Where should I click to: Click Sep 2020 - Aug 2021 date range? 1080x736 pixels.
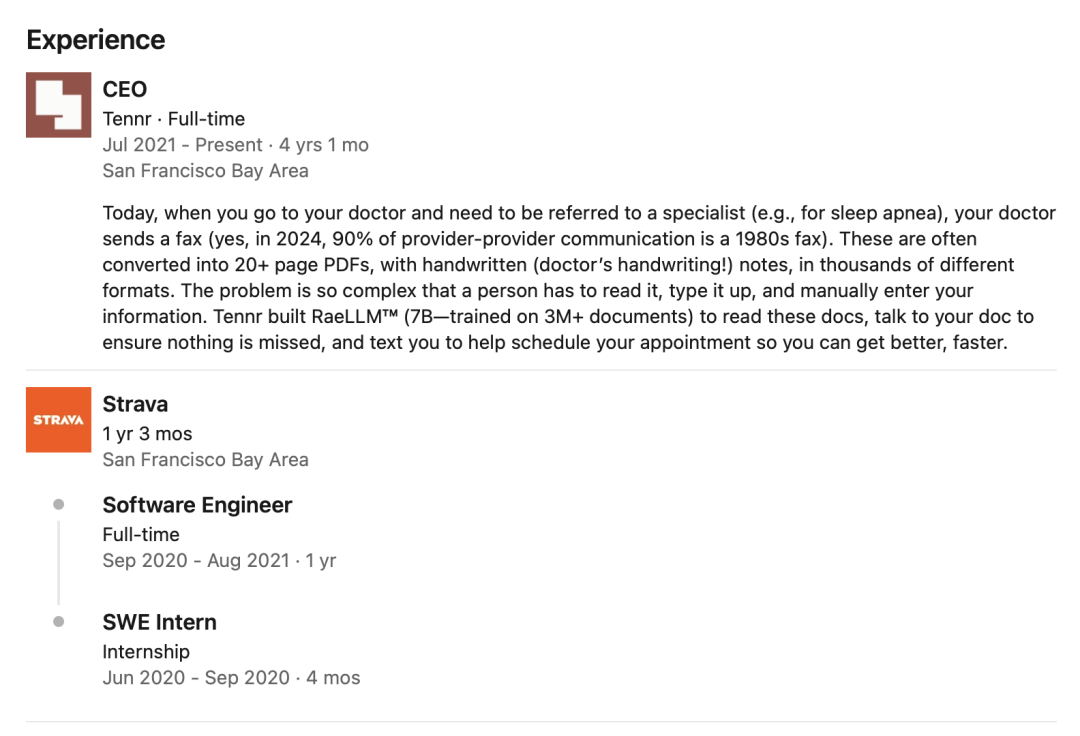(x=196, y=560)
